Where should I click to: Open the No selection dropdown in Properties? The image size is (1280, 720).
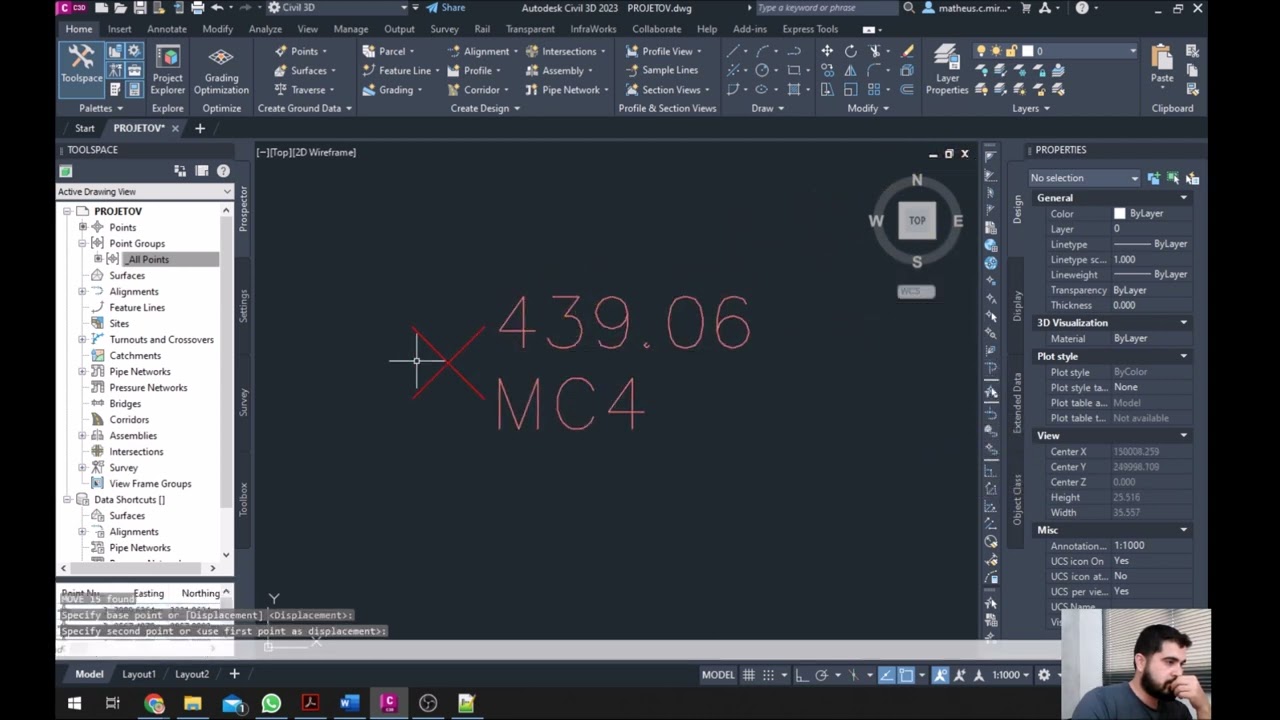click(x=1085, y=178)
